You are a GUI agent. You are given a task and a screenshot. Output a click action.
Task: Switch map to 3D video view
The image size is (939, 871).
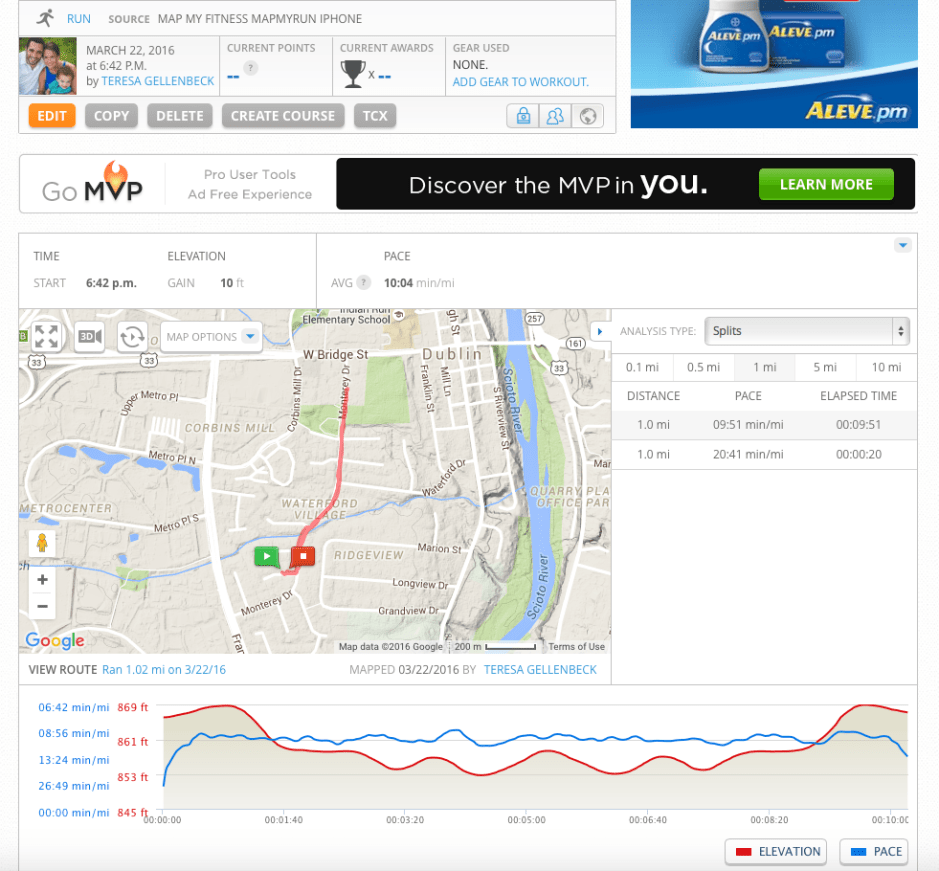[90, 337]
